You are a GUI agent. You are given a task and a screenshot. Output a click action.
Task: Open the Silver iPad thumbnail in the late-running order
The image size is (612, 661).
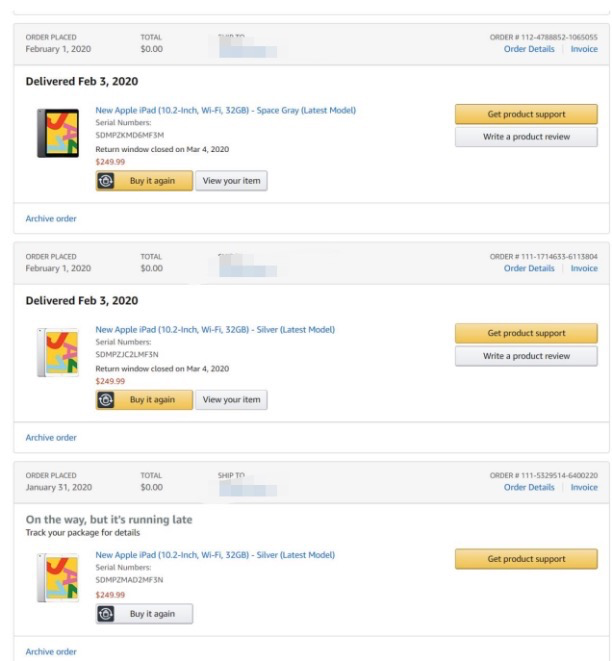58,578
